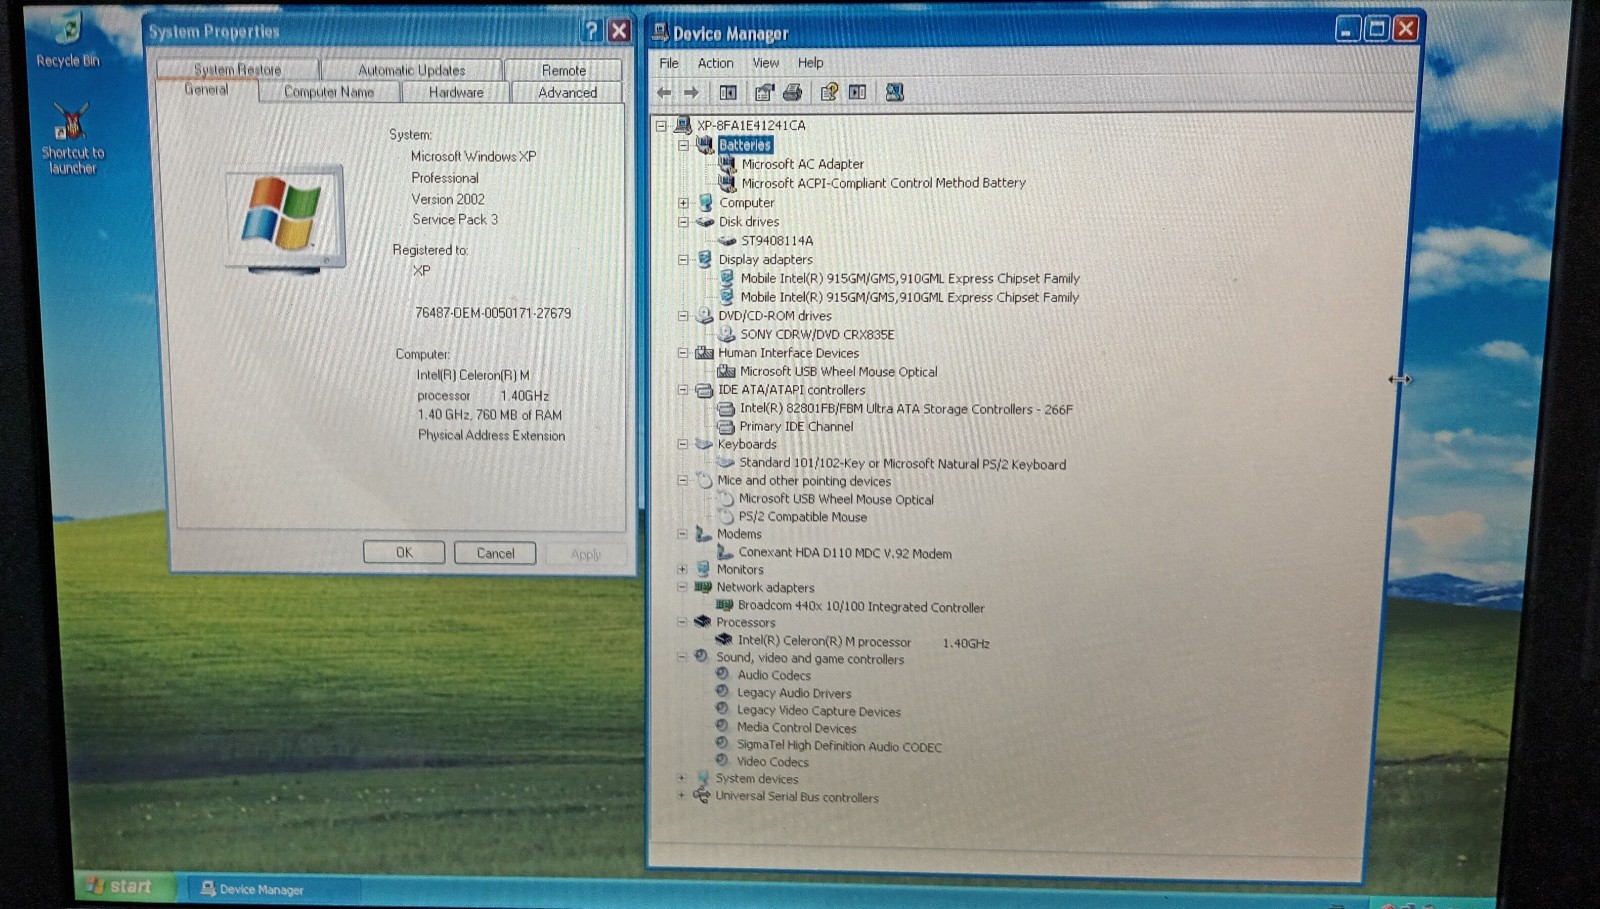Click the show/hide console tree toolbar icon
The width and height of the screenshot is (1600, 909).
(728, 92)
